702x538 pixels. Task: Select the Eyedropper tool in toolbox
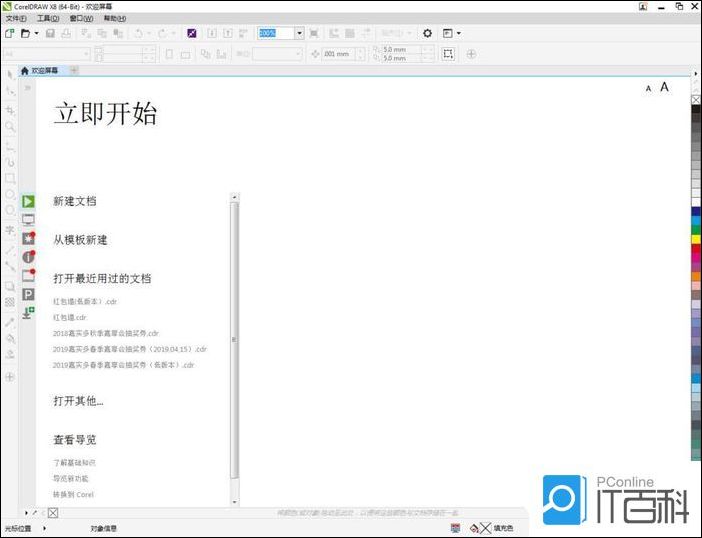(10, 322)
